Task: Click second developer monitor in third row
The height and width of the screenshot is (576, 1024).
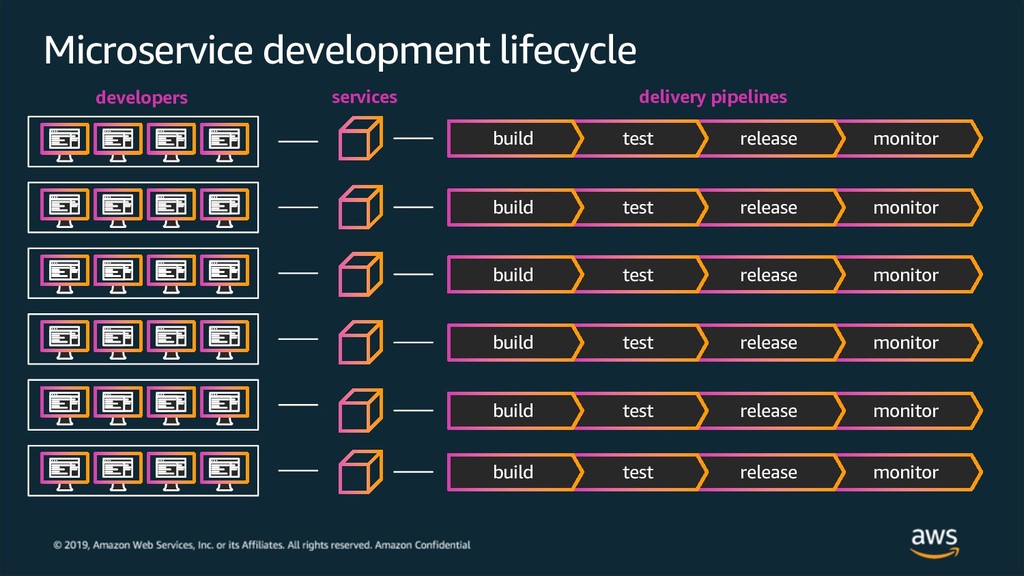Action: pyautogui.click(x=118, y=274)
